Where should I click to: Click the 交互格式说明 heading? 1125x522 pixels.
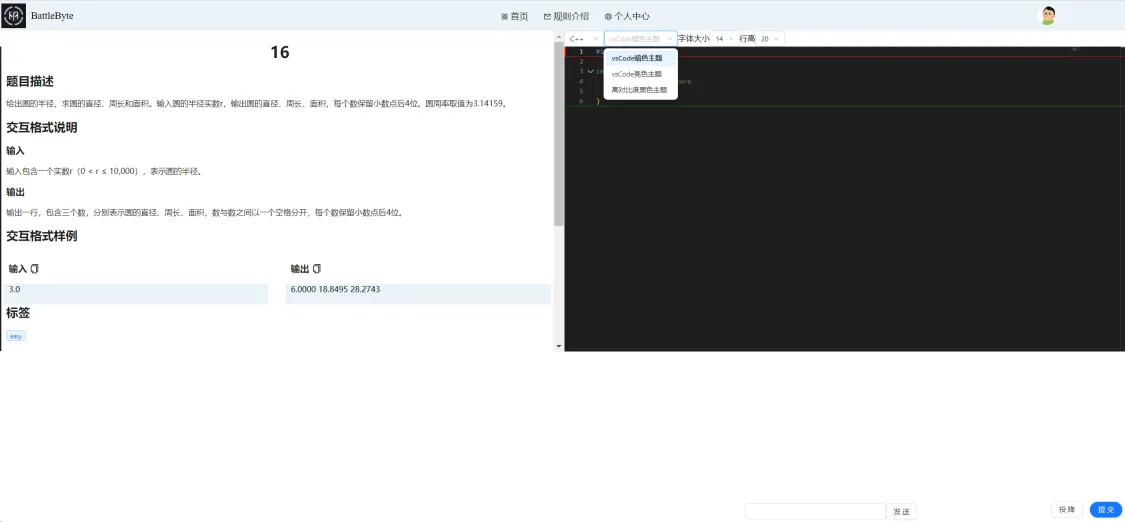(42, 128)
